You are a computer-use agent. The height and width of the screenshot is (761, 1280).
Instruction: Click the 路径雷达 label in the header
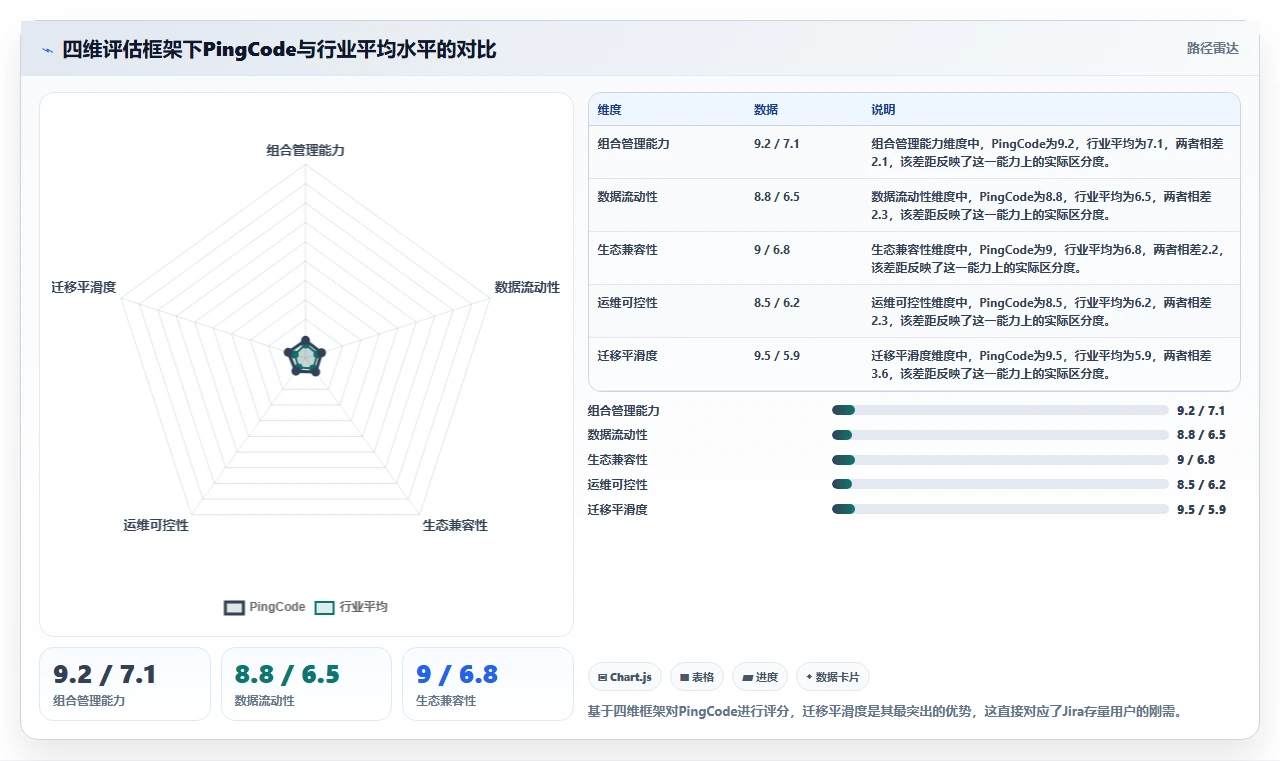pos(1212,48)
